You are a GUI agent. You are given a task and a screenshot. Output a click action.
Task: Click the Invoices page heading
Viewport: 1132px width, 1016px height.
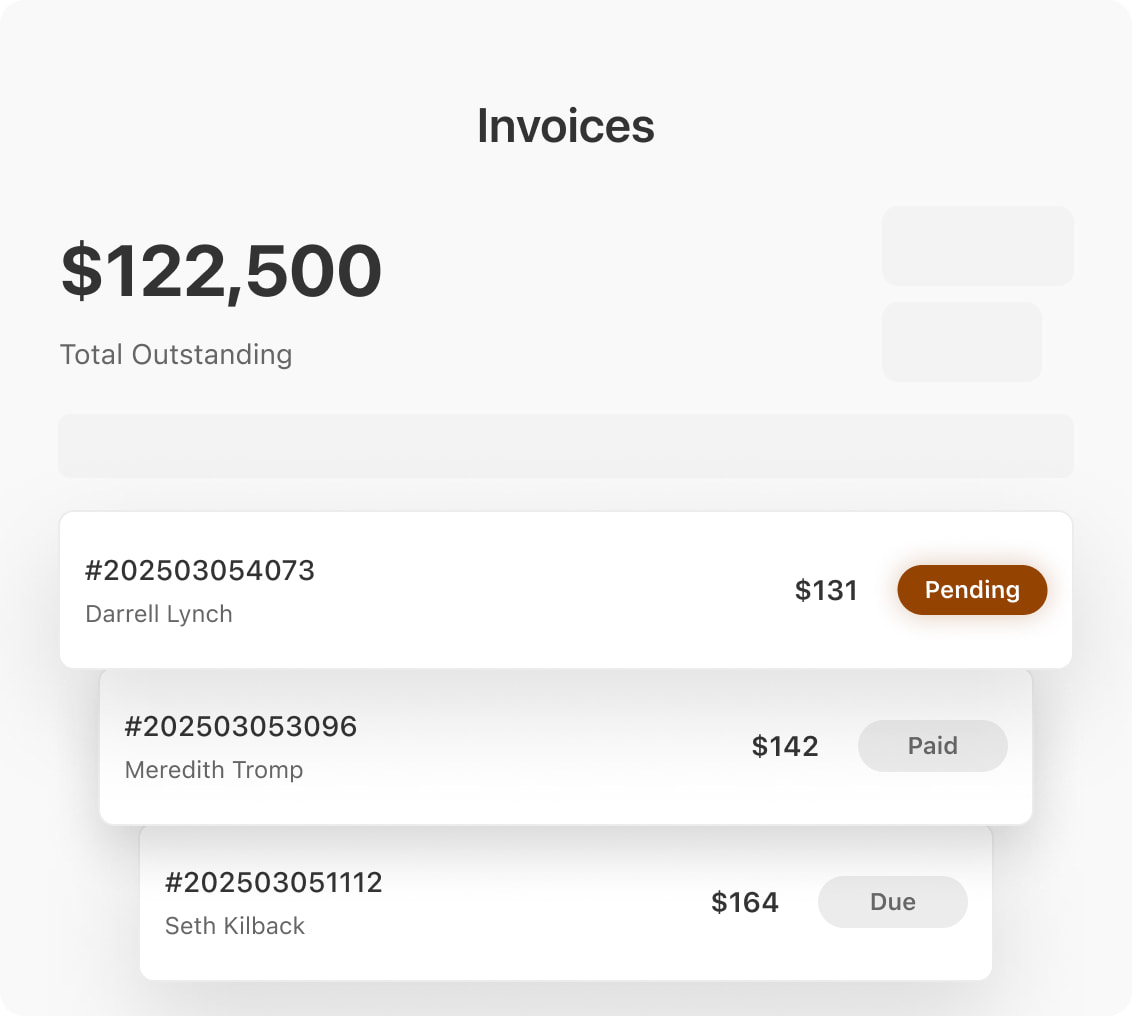[565, 126]
